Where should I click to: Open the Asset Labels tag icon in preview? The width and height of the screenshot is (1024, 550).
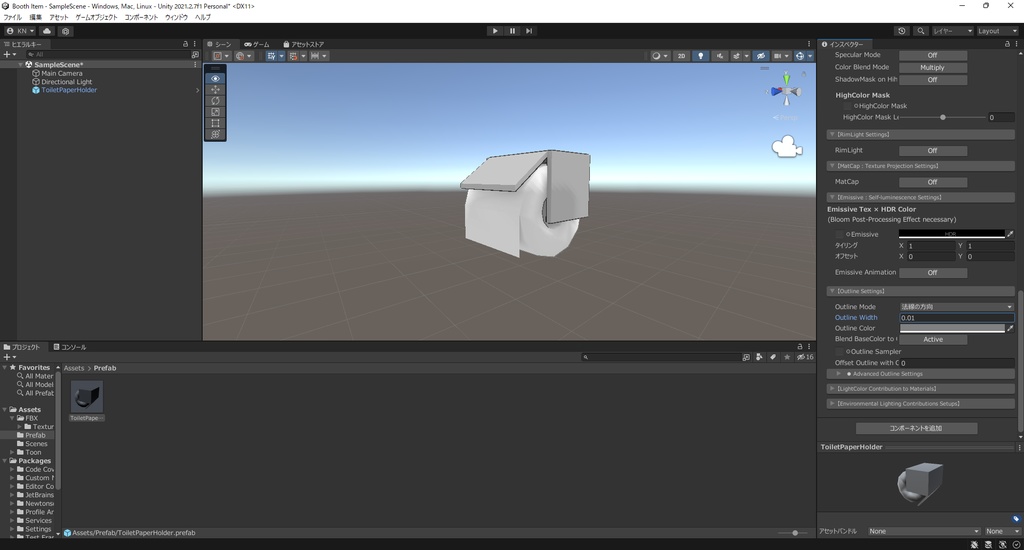(x=1016, y=519)
